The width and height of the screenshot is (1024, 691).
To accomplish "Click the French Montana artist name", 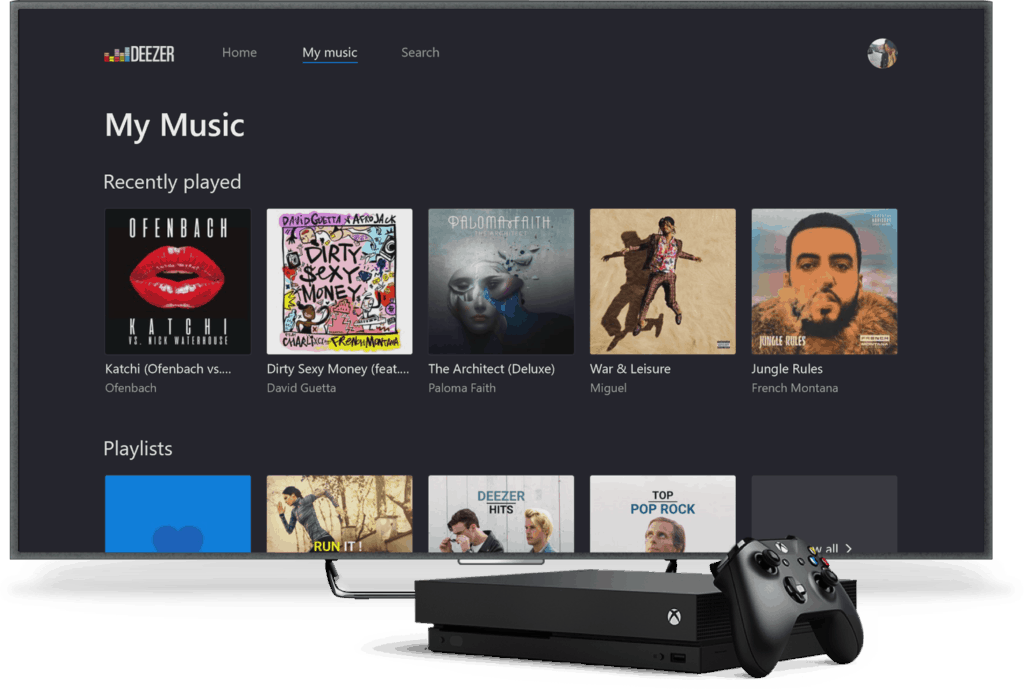I will (x=795, y=388).
